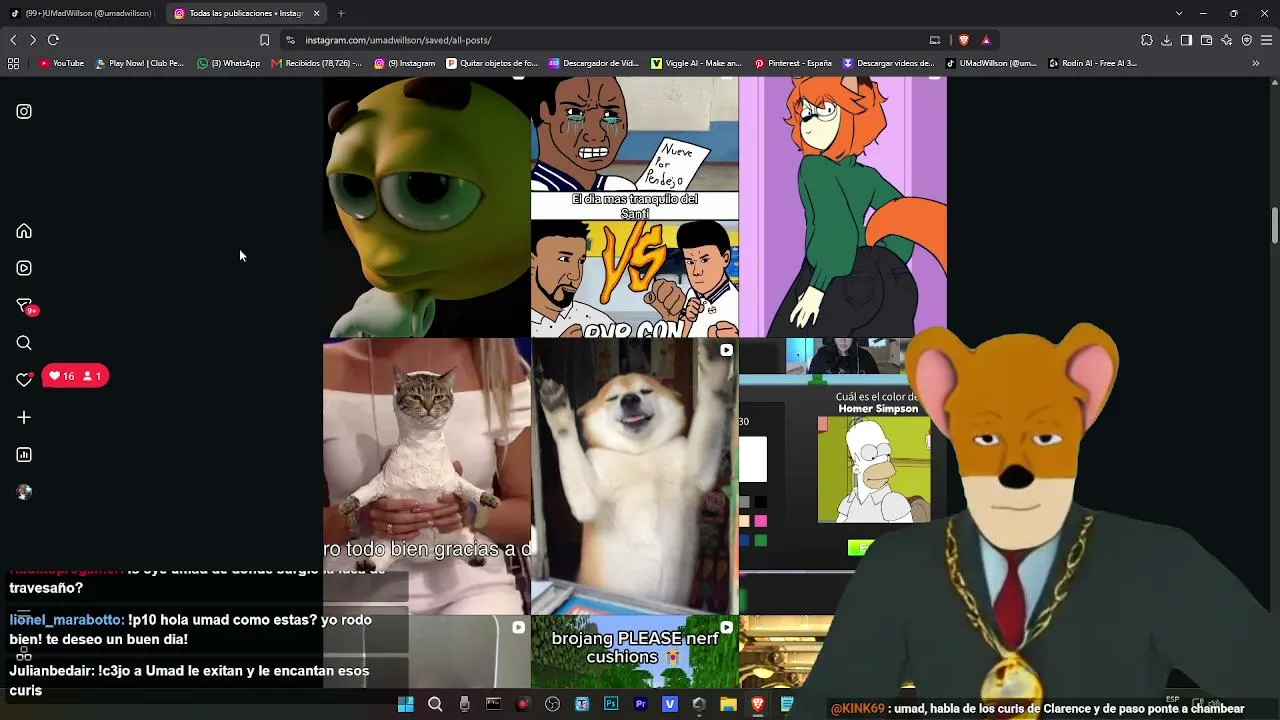Open the profile avatar in sidebar
The width and height of the screenshot is (1280, 720).
tap(24, 492)
